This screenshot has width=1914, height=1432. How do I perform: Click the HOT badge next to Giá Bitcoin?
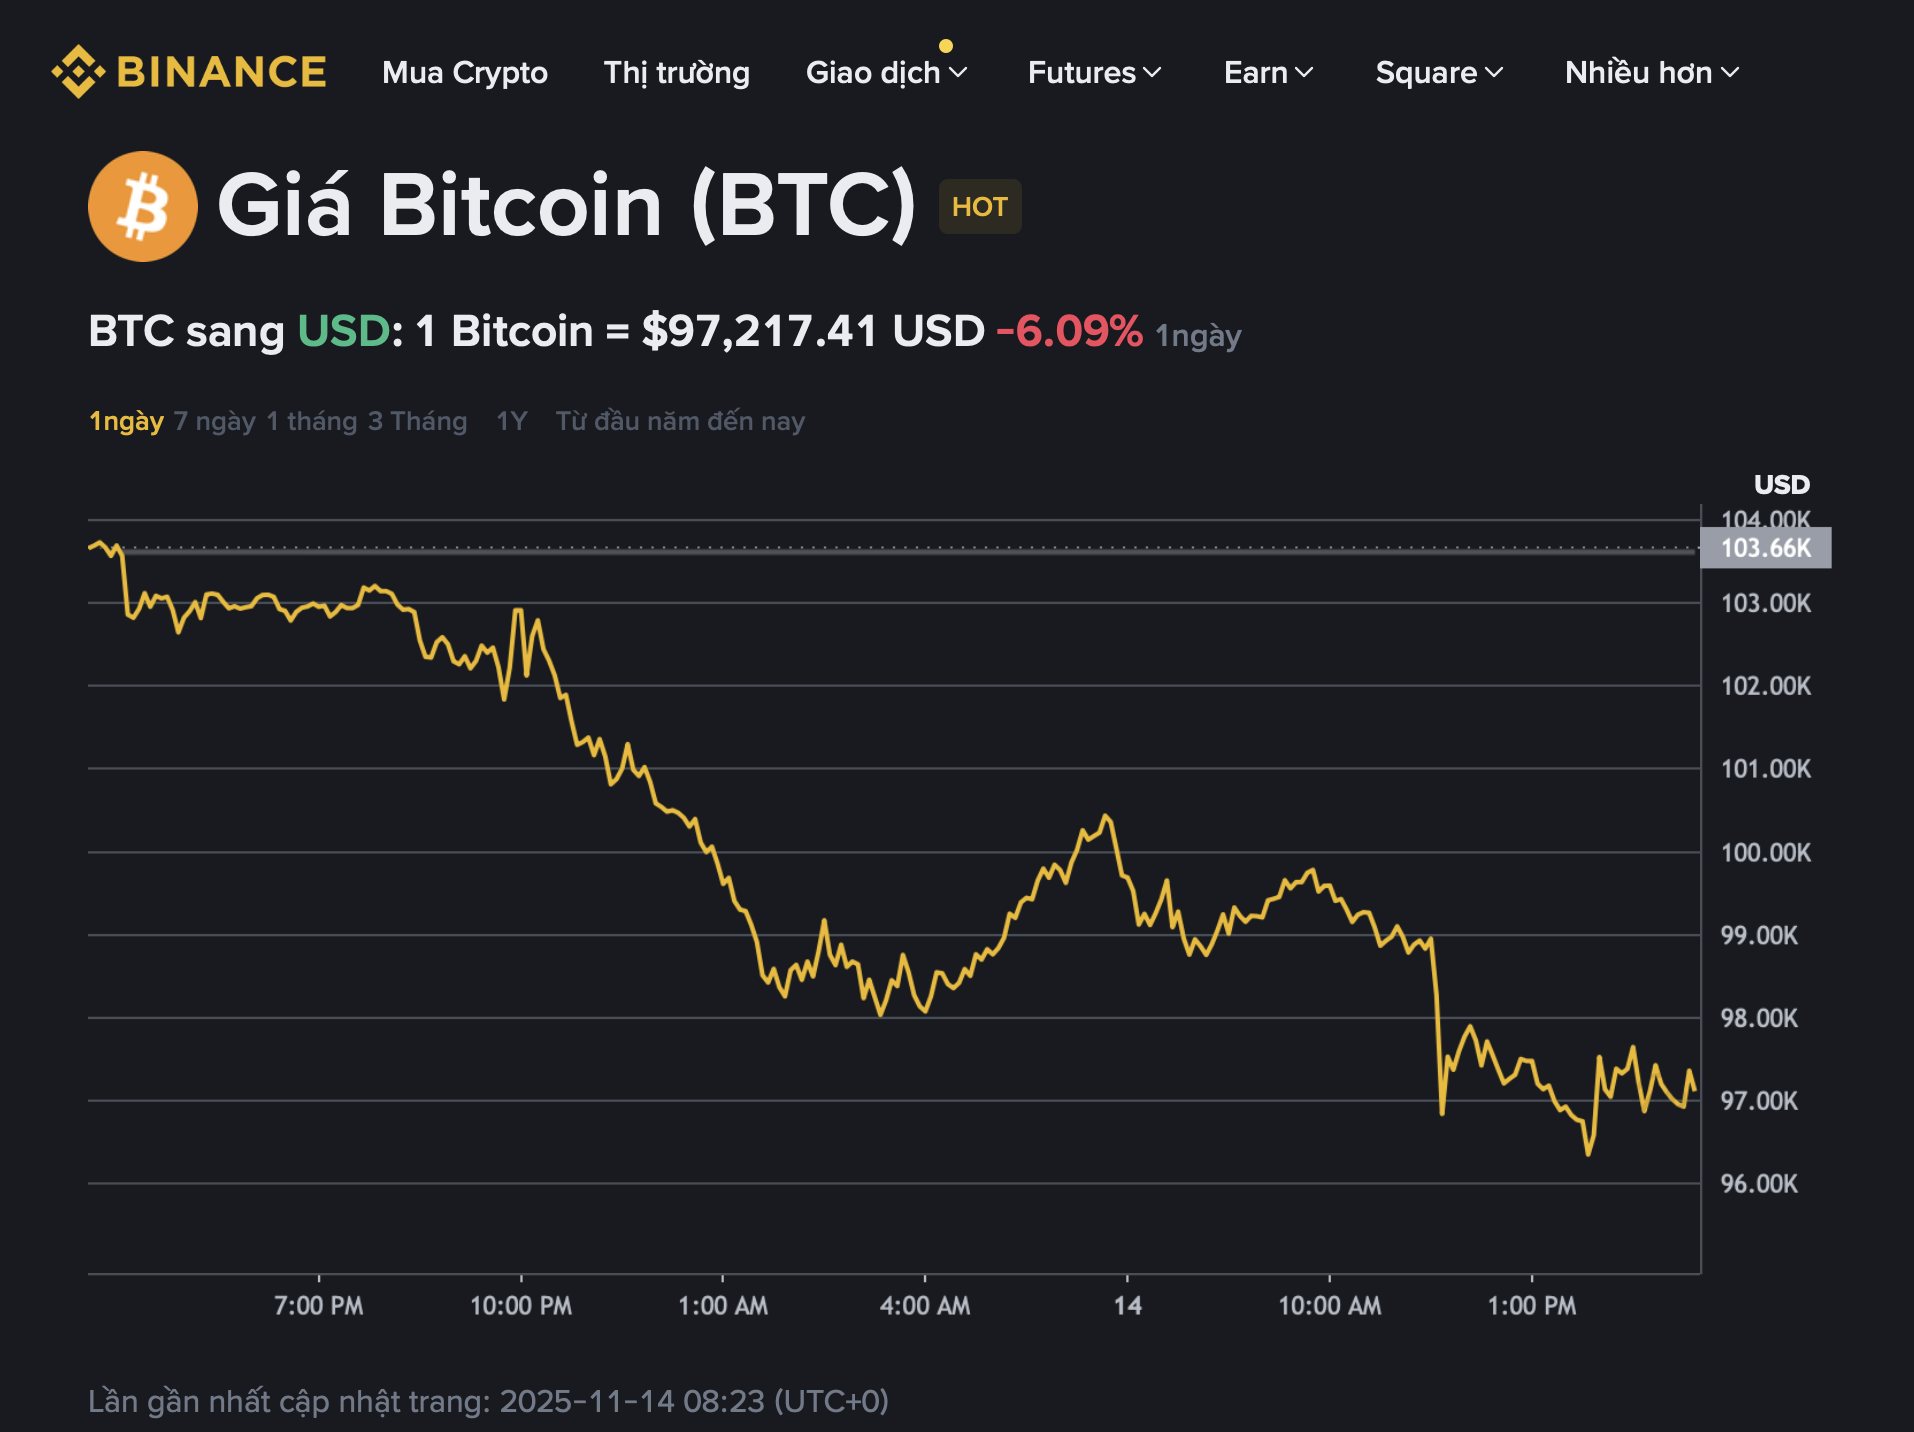[x=978, y=206]
